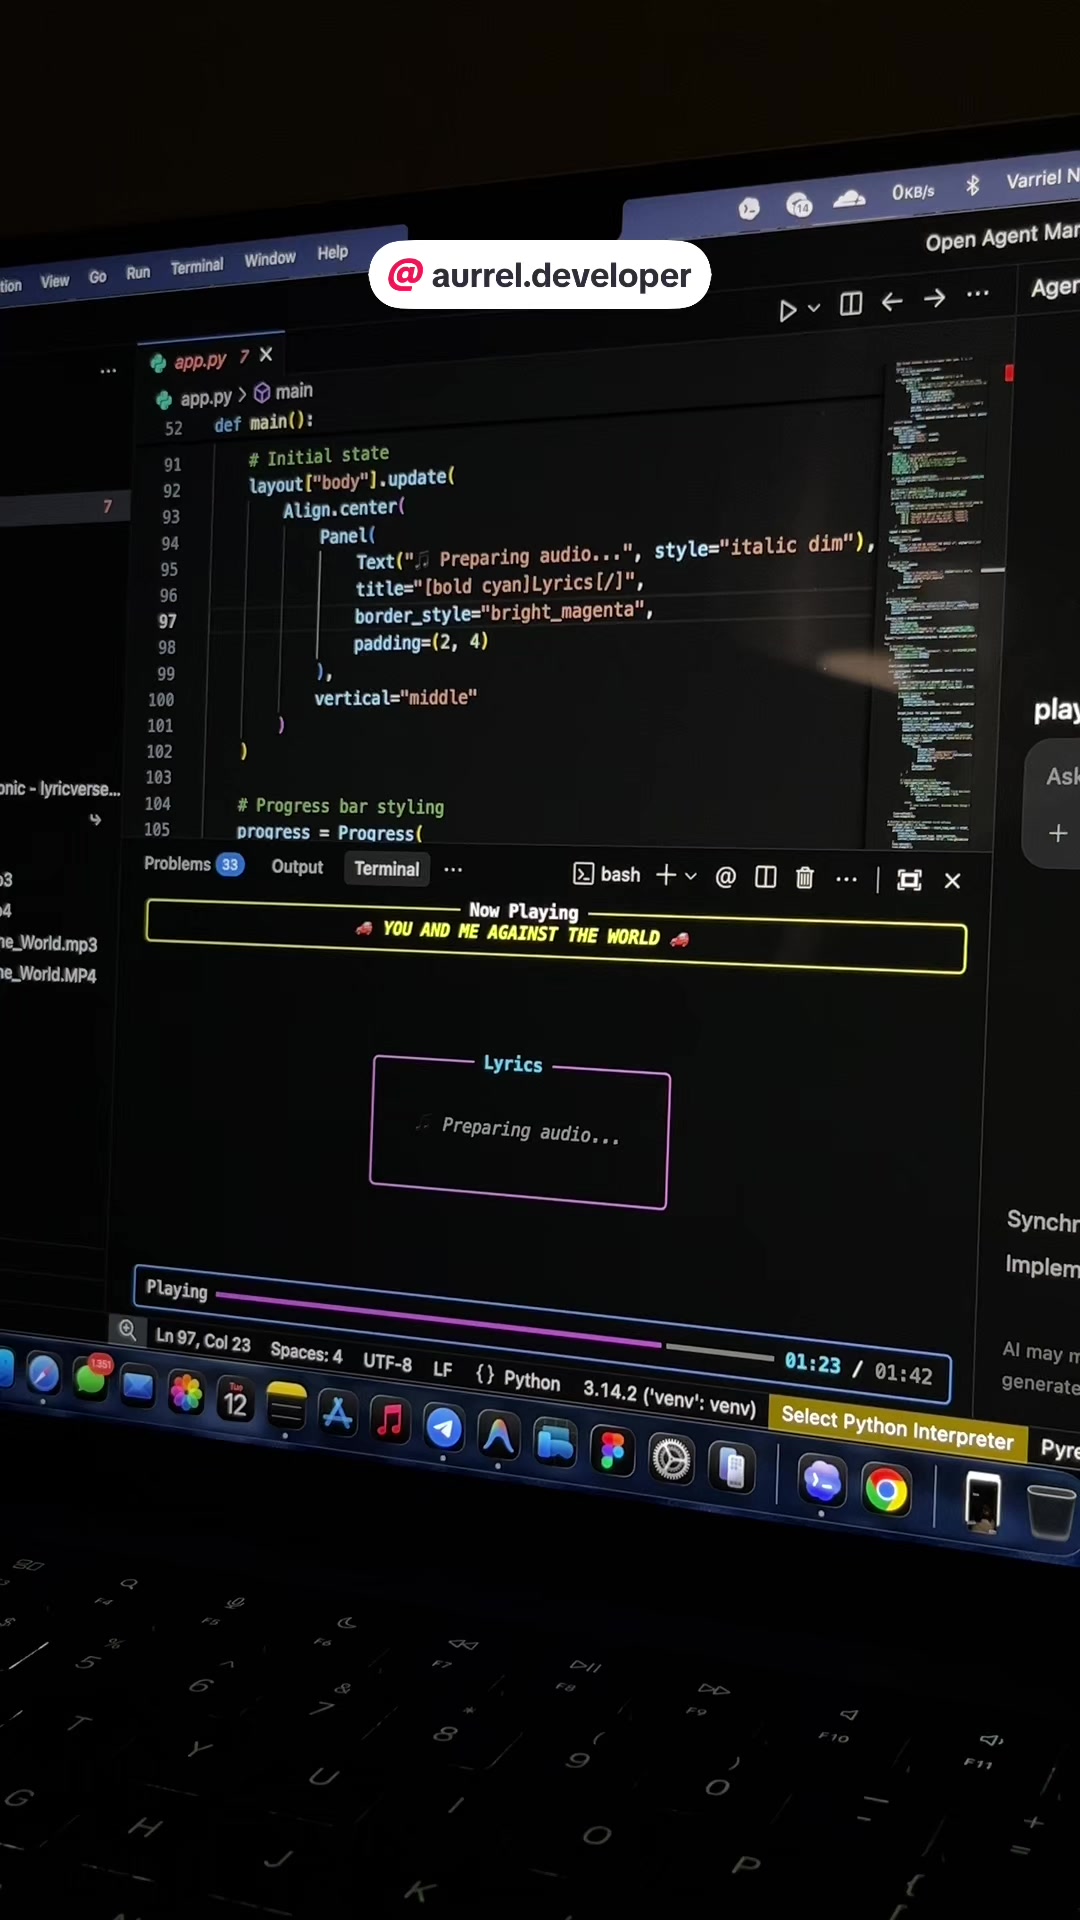Open the Run menu
This screenshot has width=1080, height=1920.
tap(138, 272)
